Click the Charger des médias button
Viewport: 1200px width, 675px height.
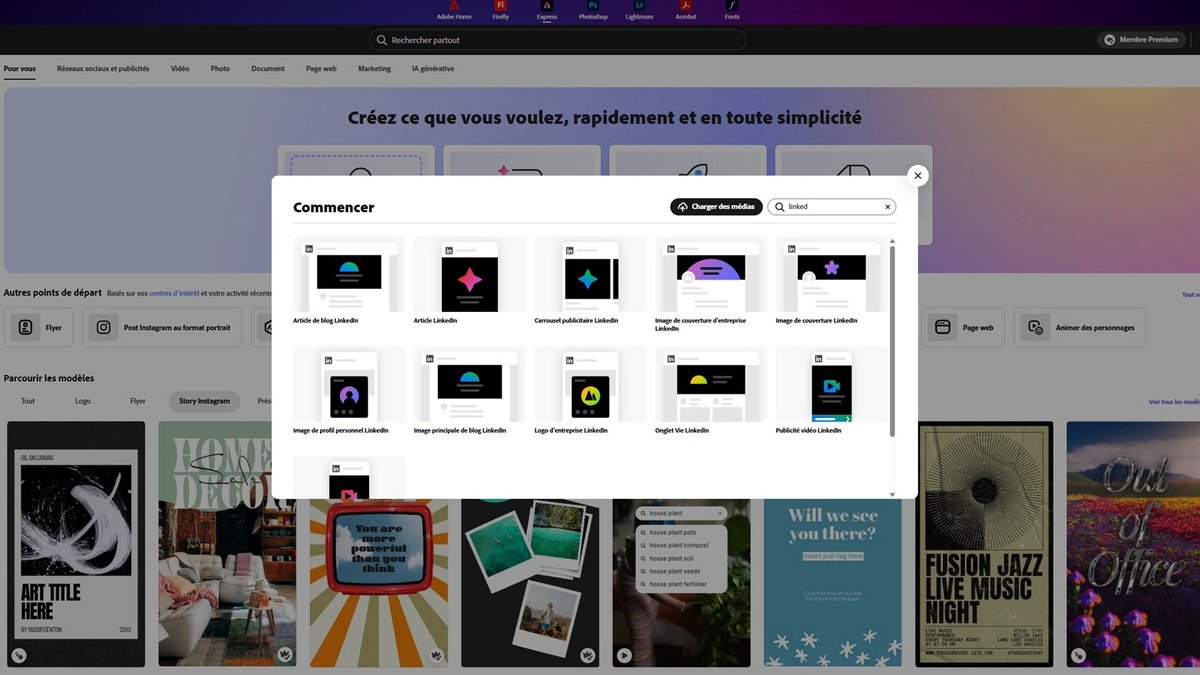tap(716, 207)
